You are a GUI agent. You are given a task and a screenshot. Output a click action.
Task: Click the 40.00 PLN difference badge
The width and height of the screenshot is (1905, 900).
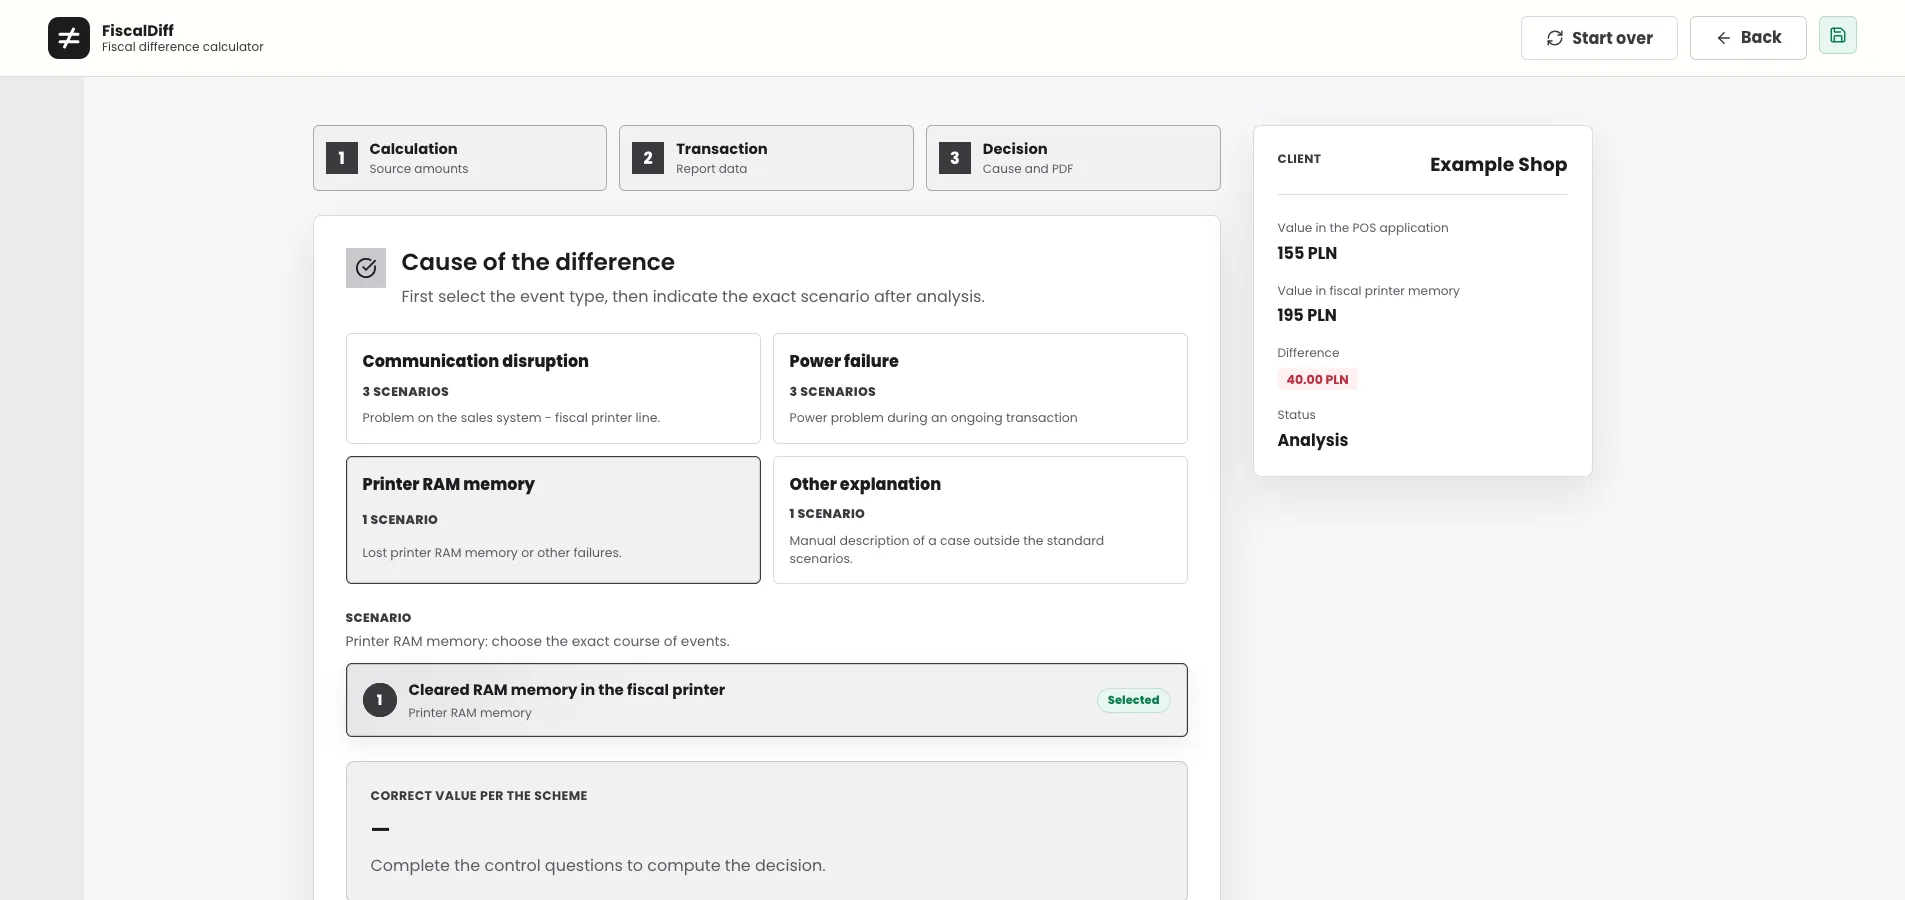pos(1317,379)
